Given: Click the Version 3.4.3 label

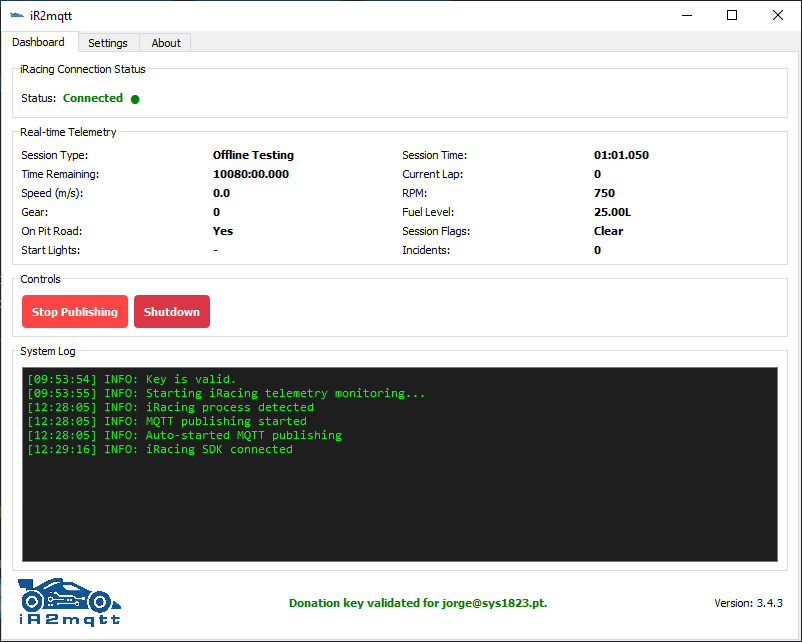Looking at the screenshot, I should point(748,603).
